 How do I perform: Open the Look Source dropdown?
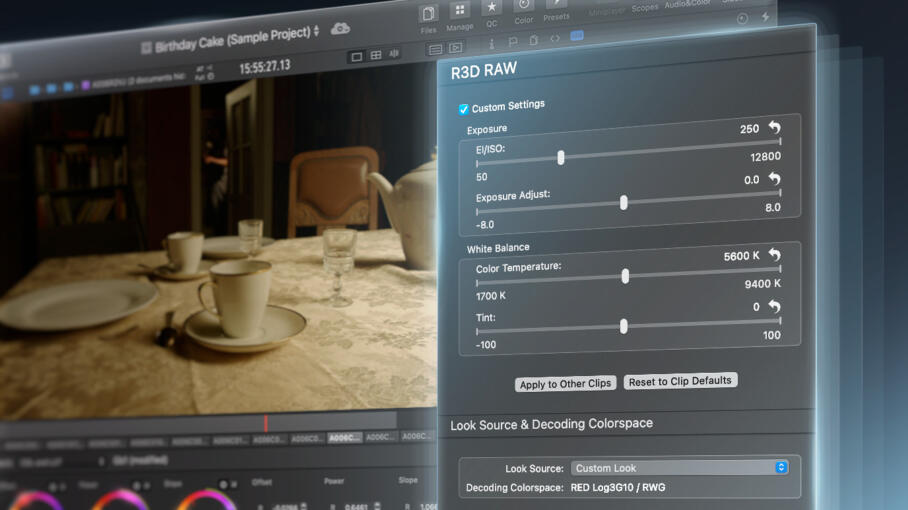pos(679,467)
